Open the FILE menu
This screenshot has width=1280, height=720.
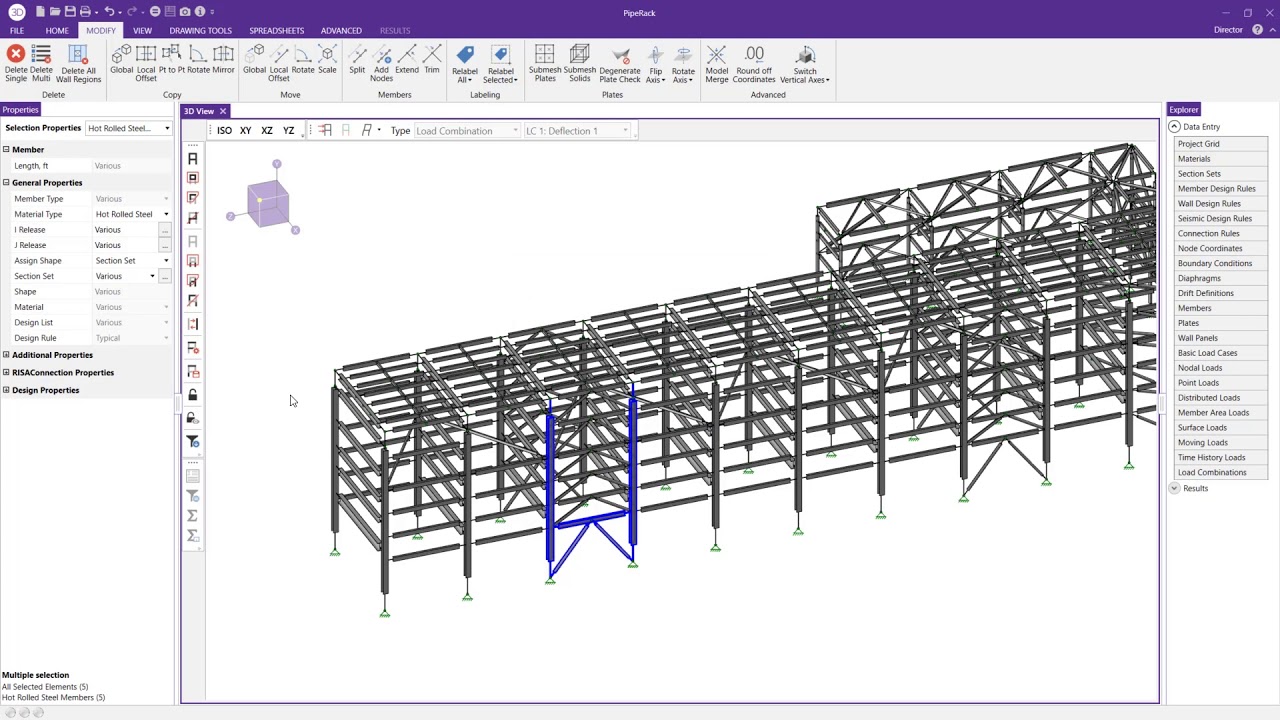(x=17, y=31)
